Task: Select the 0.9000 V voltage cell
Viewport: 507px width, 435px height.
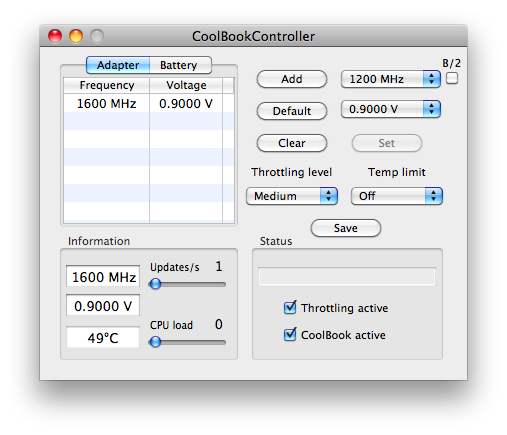Action: click(186, 104)
